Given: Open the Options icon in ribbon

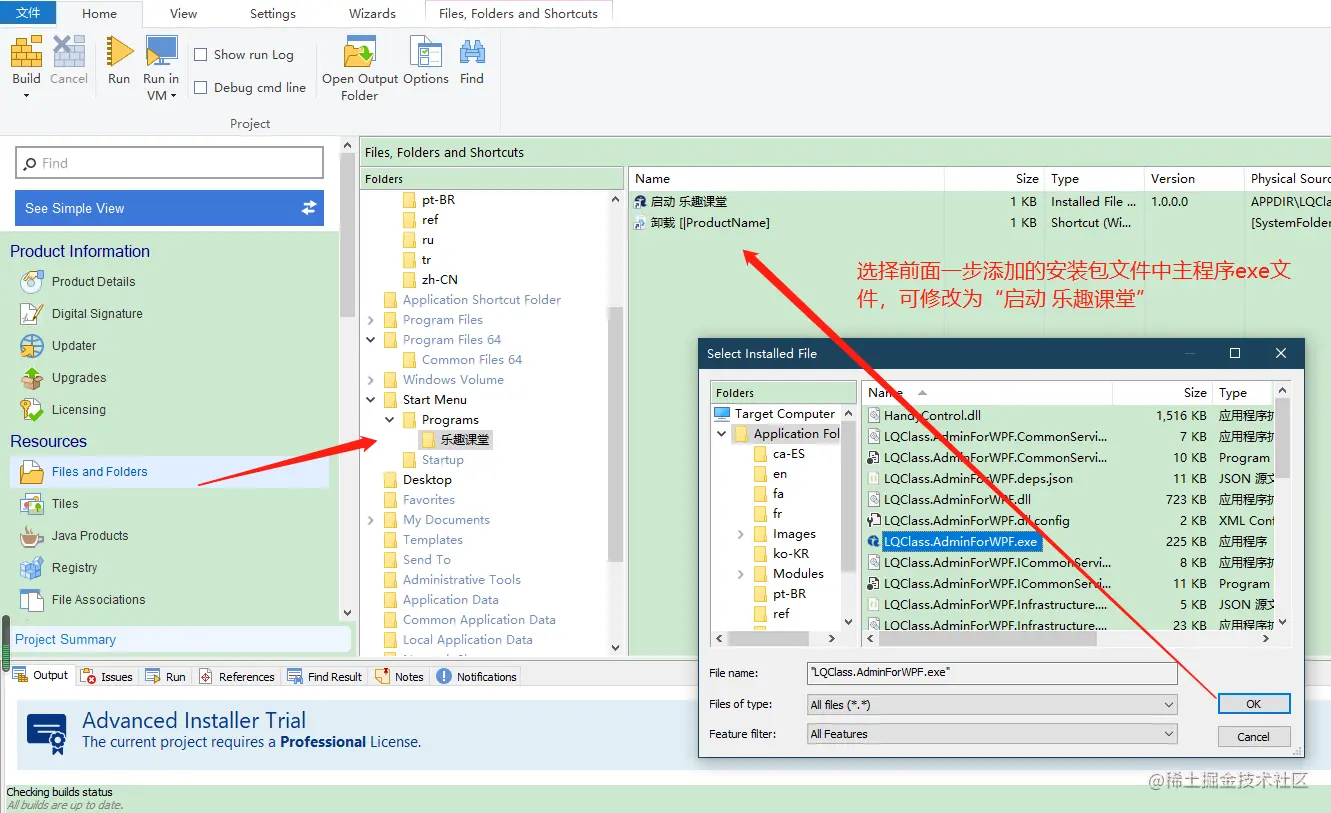Looking at the screenshot, I should [426, 51].
